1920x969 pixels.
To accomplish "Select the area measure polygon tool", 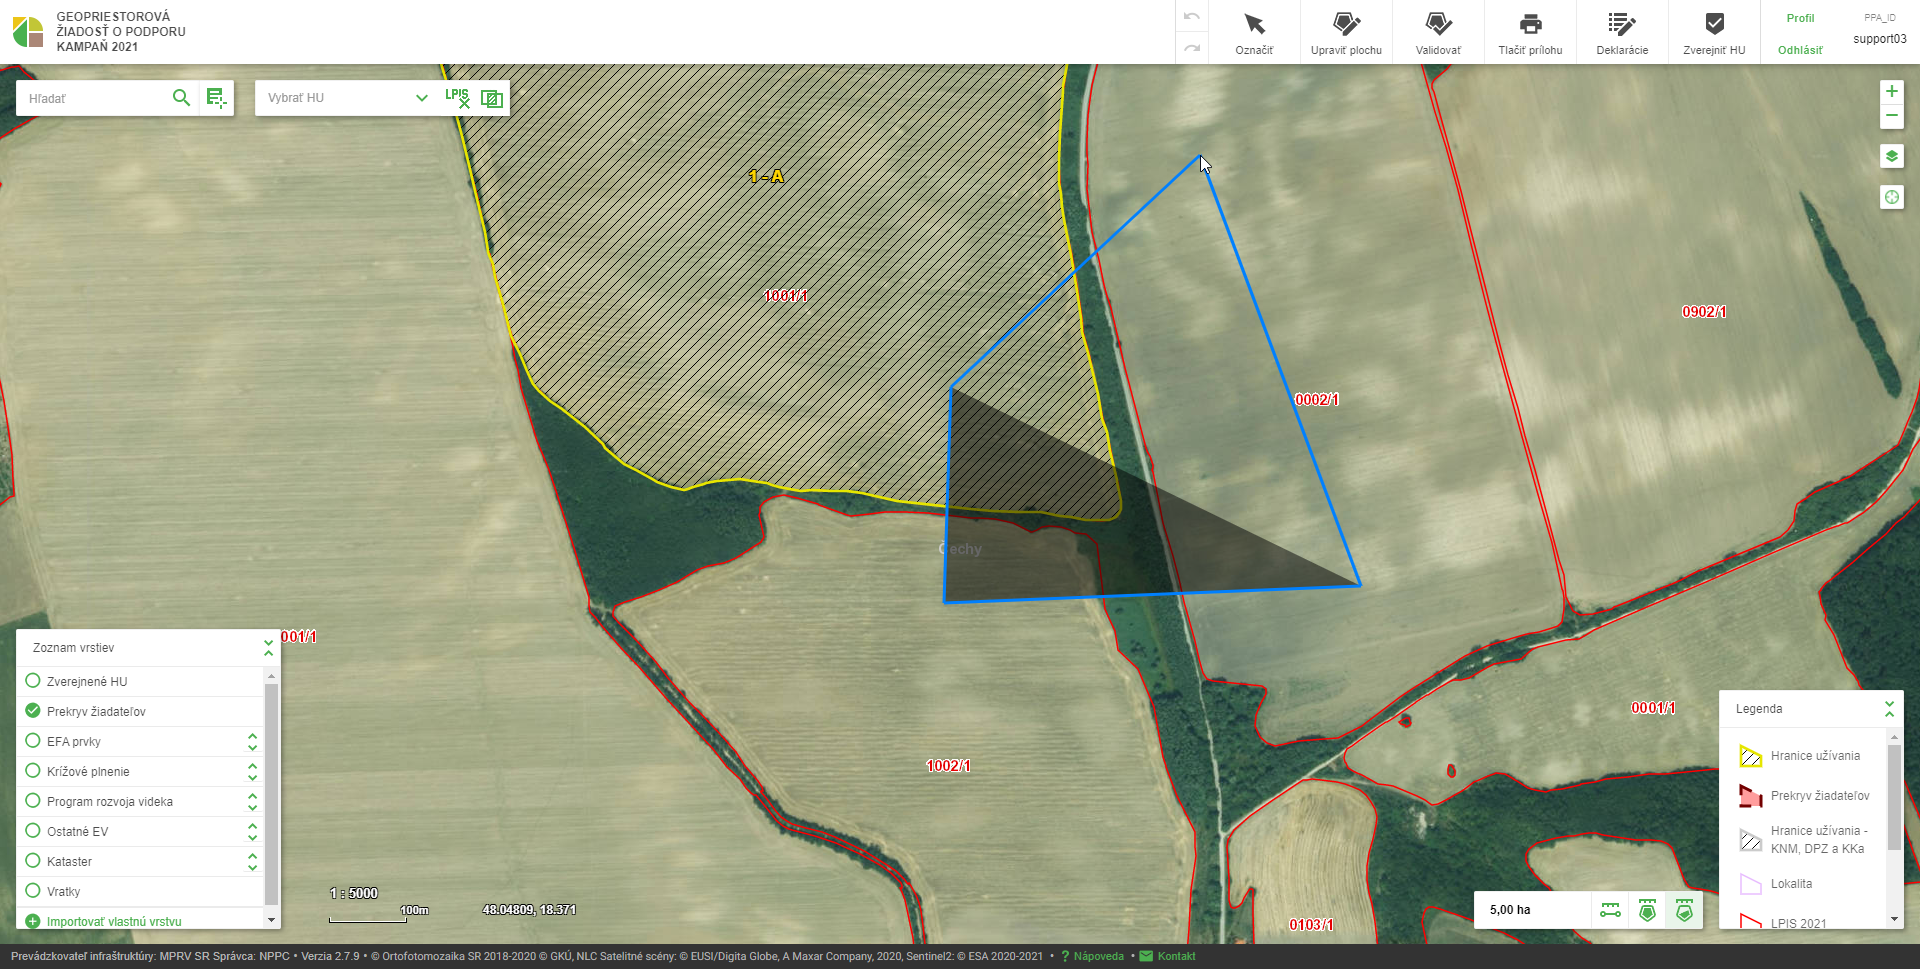I will click(1647, 910).
